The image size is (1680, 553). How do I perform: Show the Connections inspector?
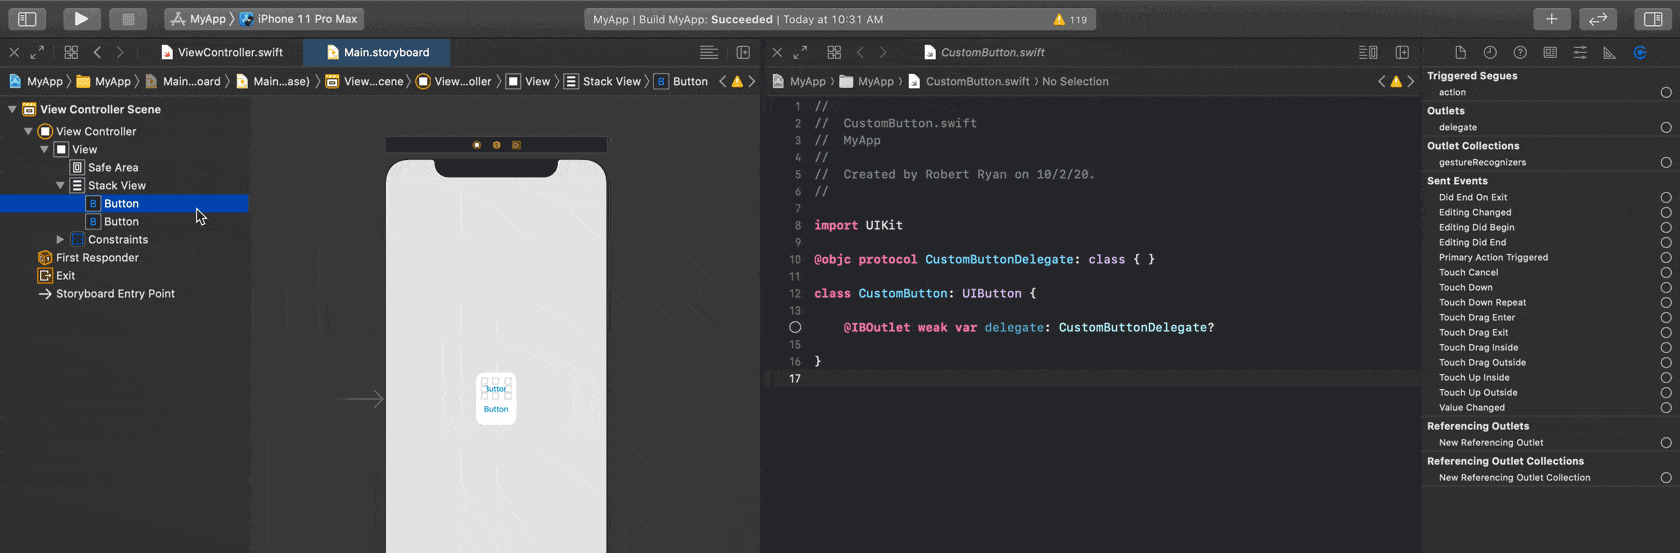[1640, 52]
